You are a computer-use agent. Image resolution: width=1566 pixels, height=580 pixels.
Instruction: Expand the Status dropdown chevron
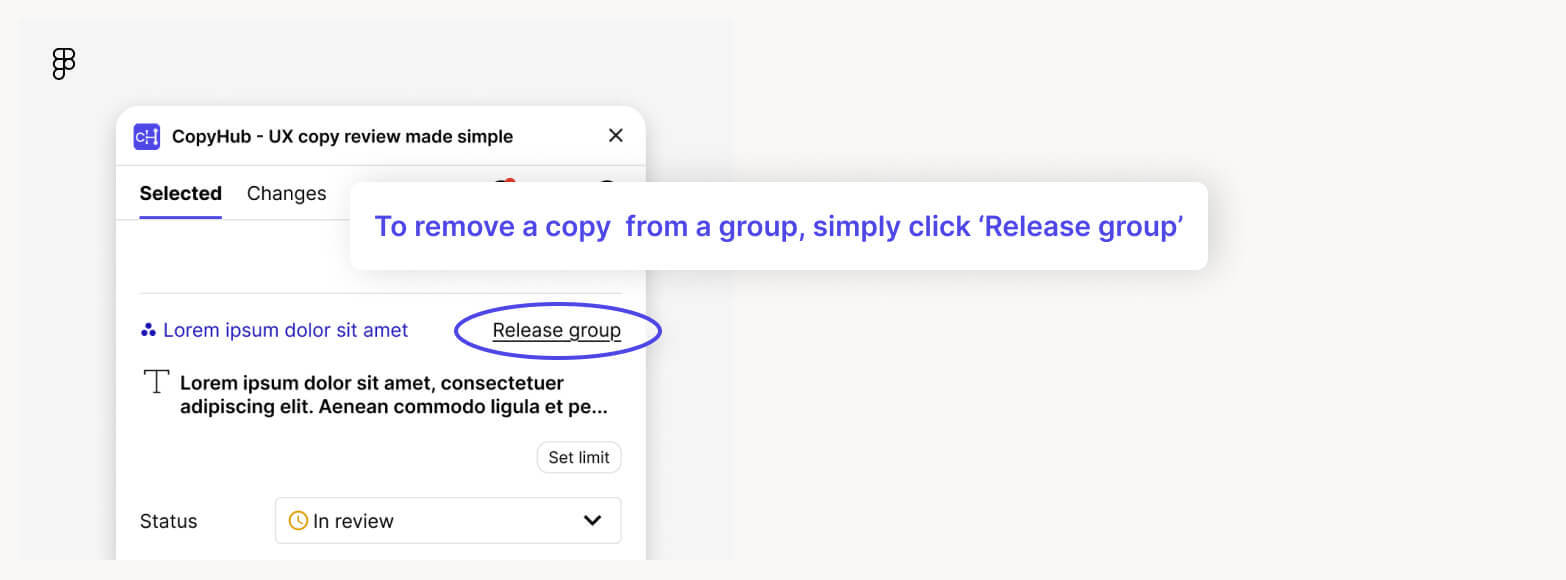592,520
